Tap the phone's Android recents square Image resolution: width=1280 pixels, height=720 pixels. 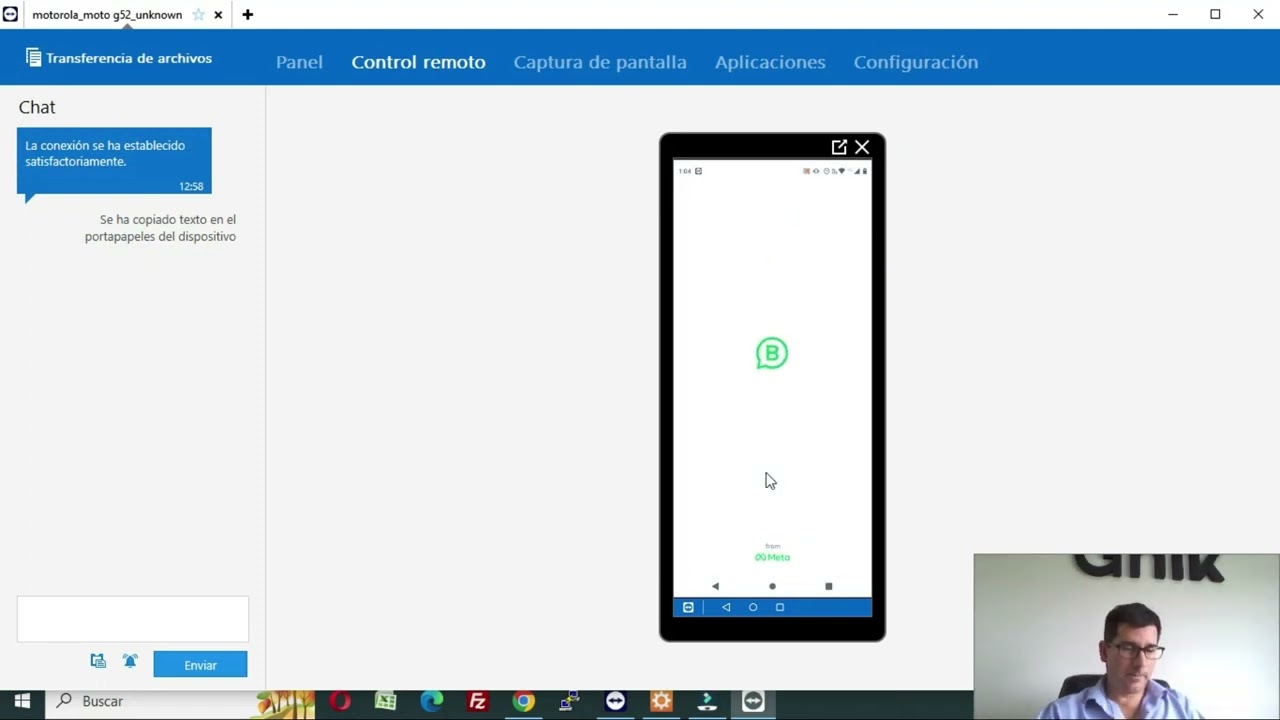point(828,586)
